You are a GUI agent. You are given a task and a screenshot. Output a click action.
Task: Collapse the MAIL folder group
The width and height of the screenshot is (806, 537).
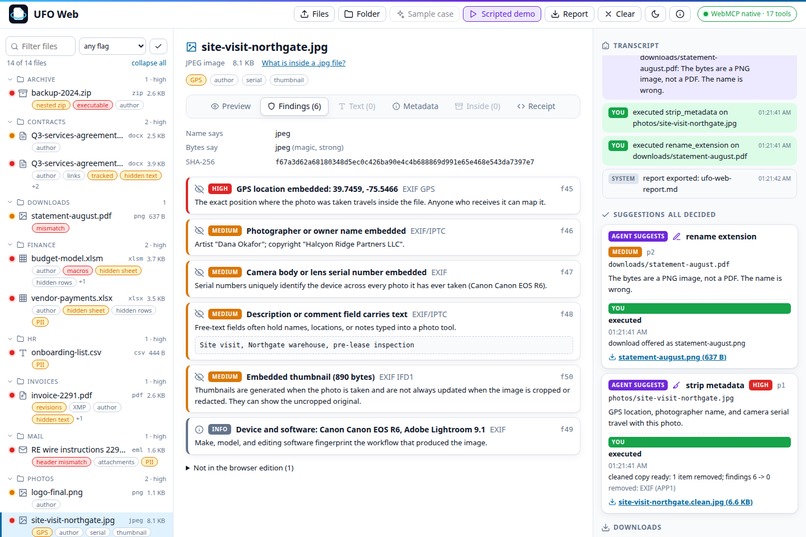coord(10,436)
